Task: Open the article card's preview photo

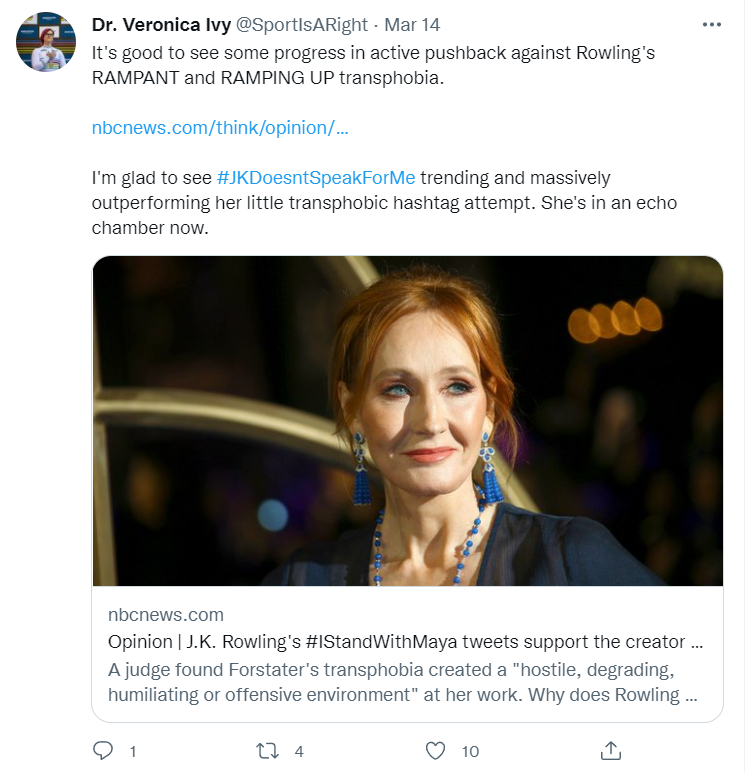Action: click(408, 421)
